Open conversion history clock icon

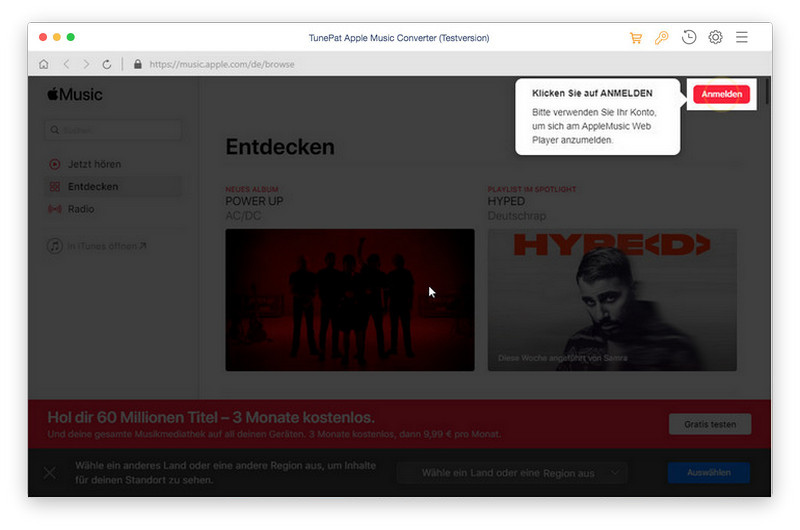[x=689, y=37]
